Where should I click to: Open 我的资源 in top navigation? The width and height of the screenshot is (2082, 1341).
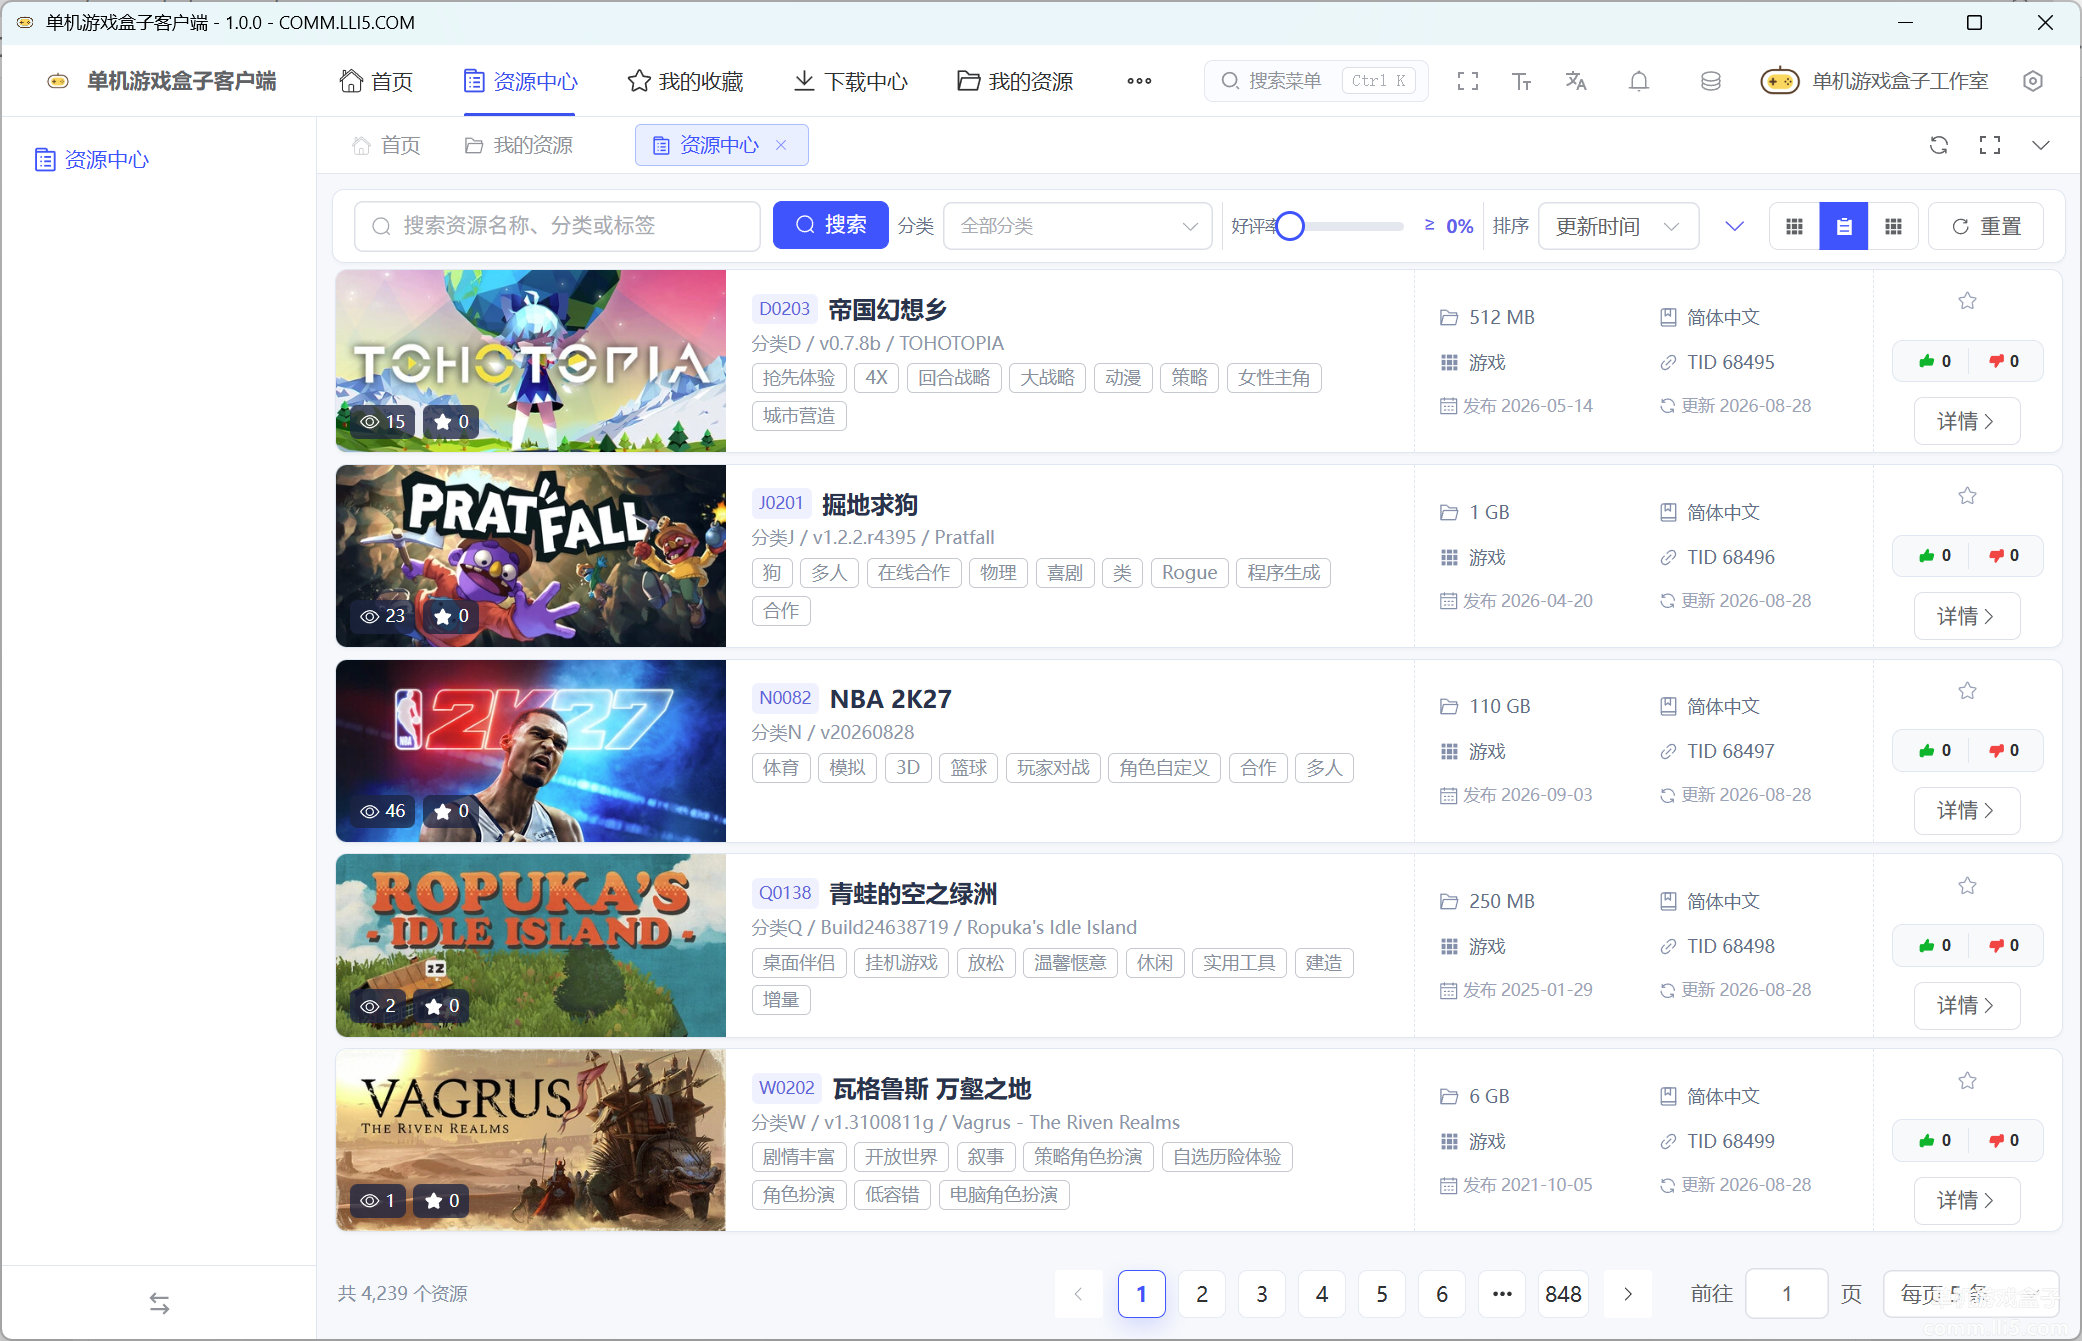(1015, 81)
